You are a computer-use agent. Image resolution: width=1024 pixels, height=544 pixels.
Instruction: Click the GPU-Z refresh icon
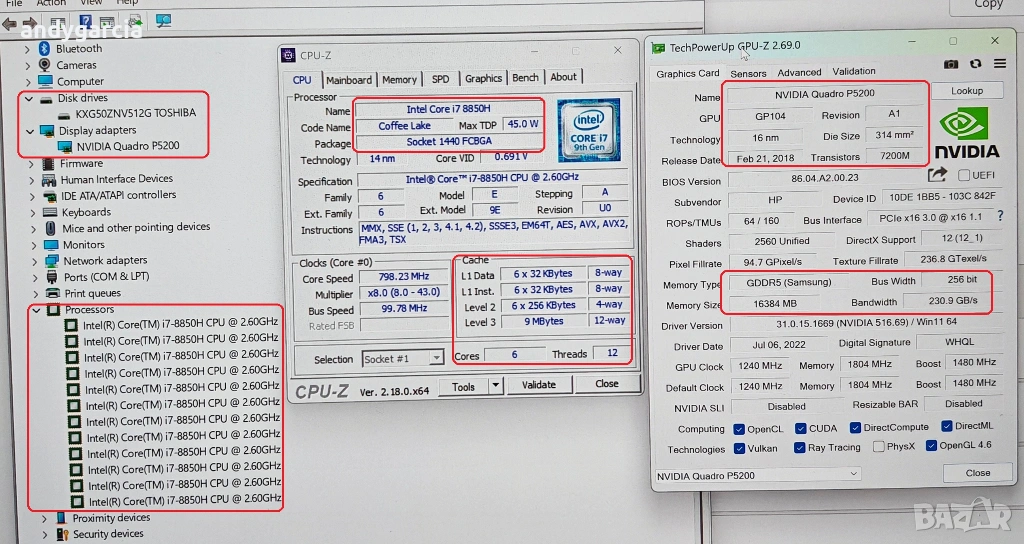point(975,64)
